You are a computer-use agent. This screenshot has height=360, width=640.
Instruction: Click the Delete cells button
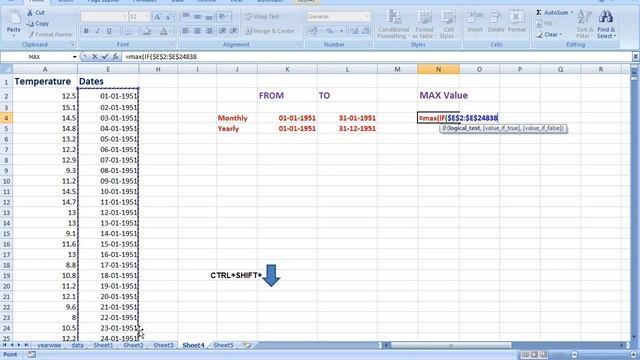[496, 22]
